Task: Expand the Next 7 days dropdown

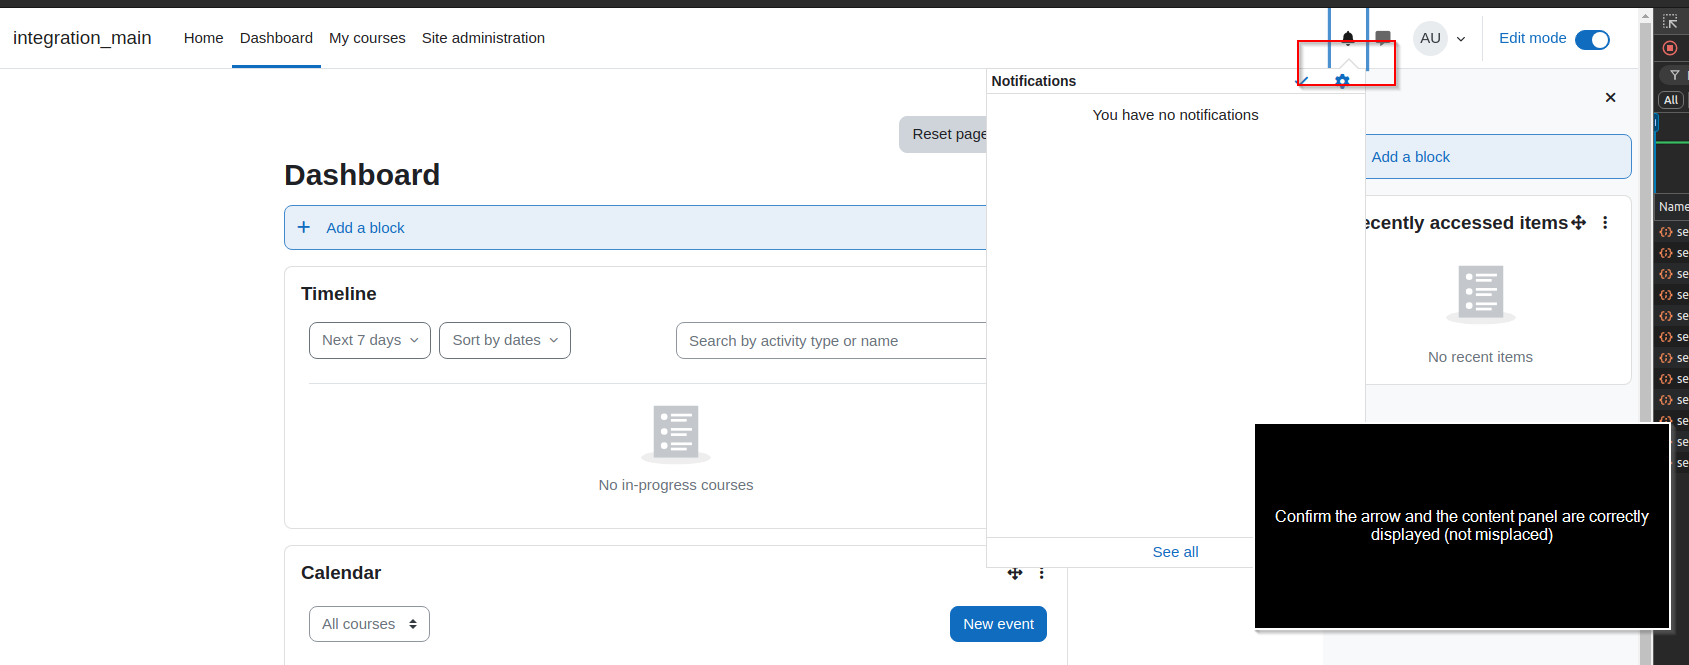Action: 370,340
